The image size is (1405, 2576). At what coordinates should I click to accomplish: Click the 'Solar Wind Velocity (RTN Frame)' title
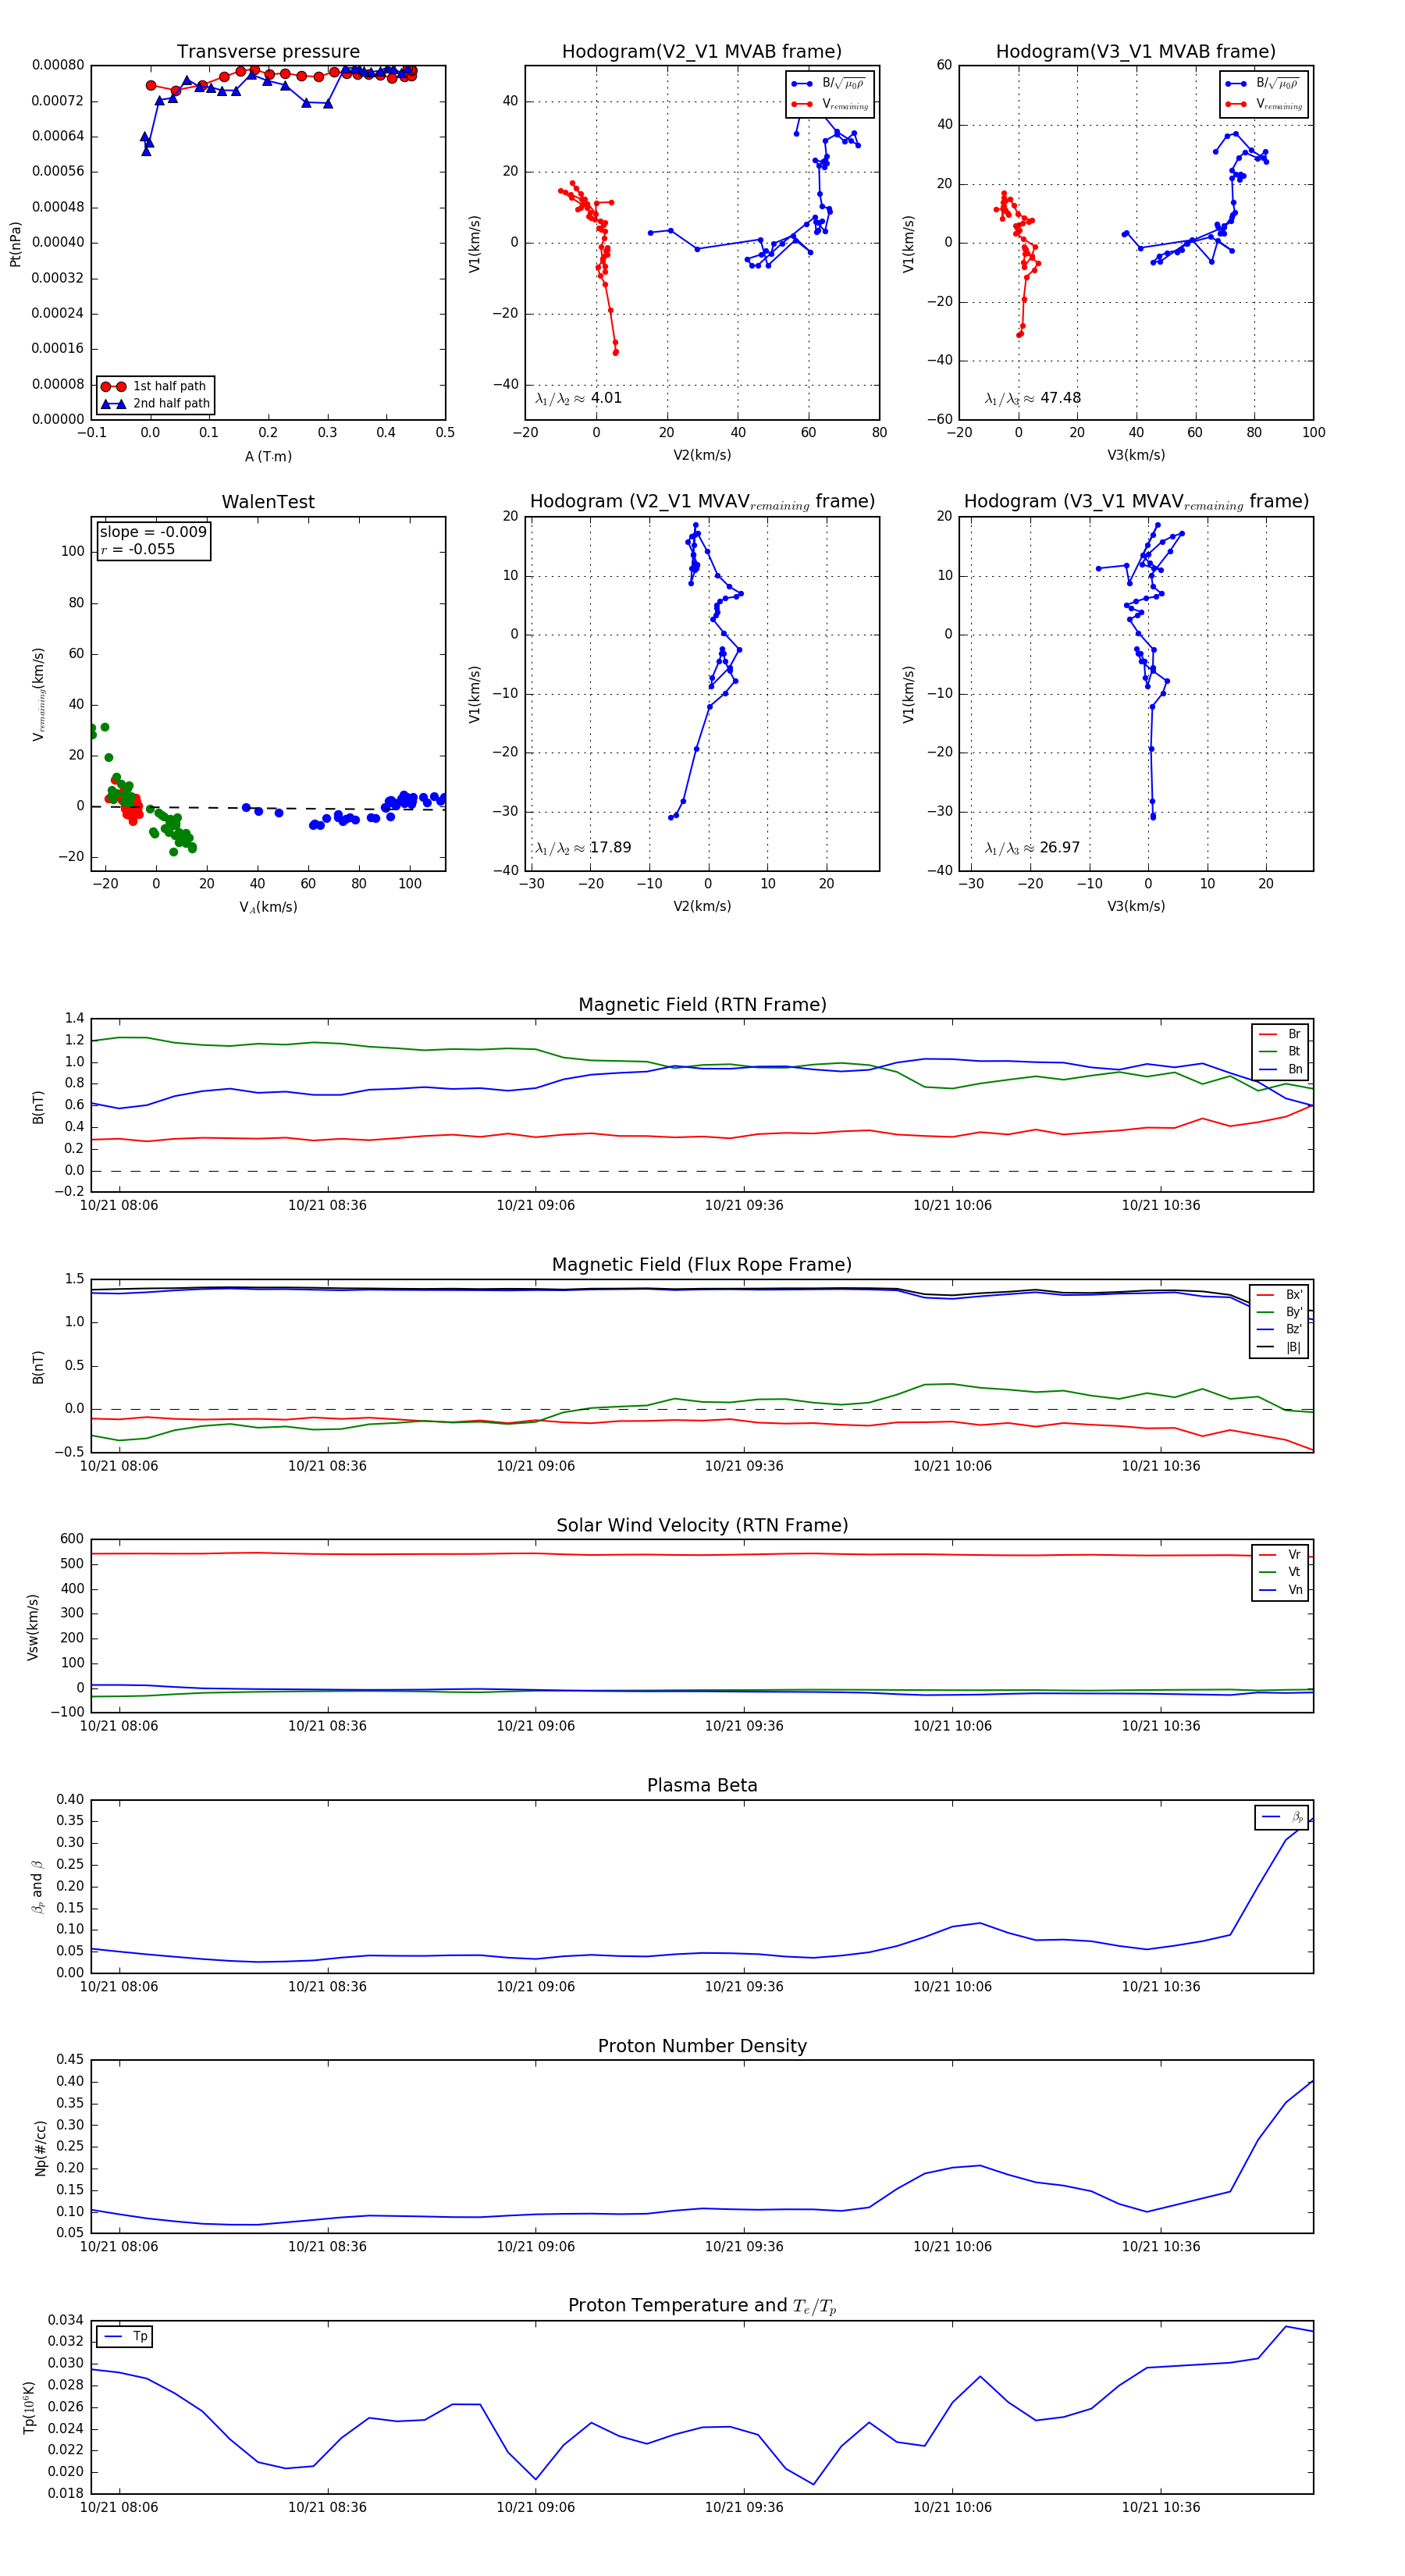coord(702,1525)
